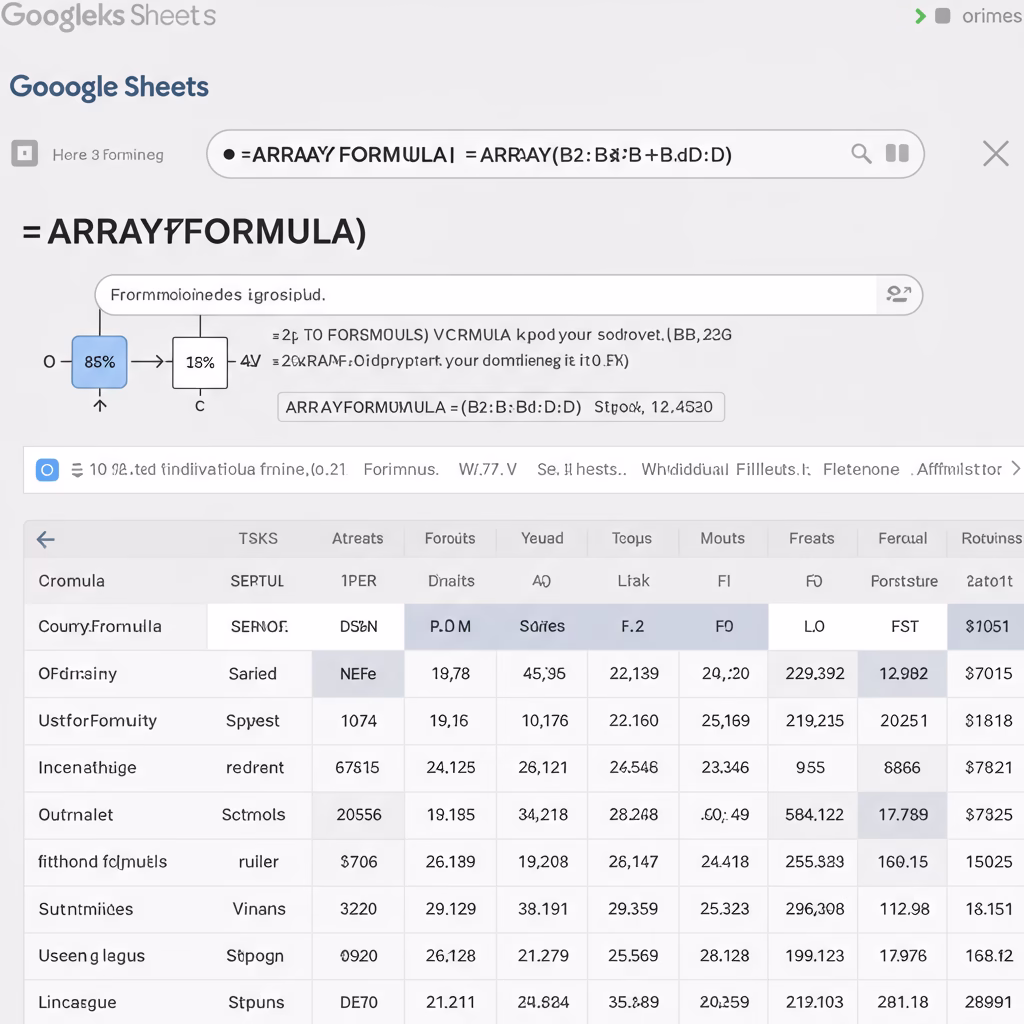The width and height of the screenshot is (1024, 1024).
Task: Open the W/.77.V tab
Action: 488,470
